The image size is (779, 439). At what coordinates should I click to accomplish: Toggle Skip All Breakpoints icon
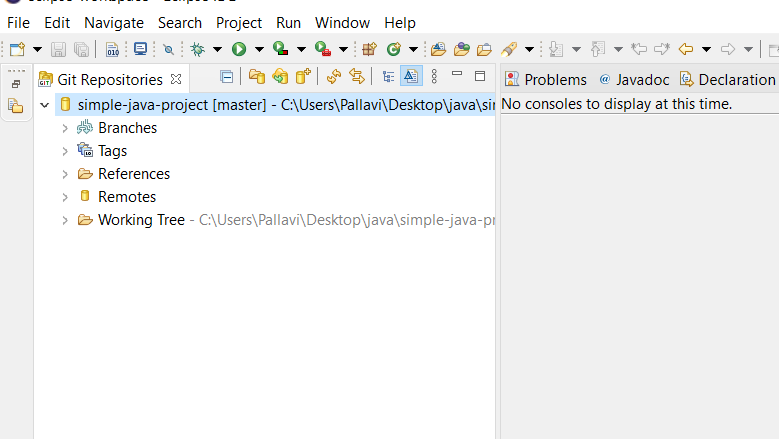pyautogui.click(x=168, y=49)
